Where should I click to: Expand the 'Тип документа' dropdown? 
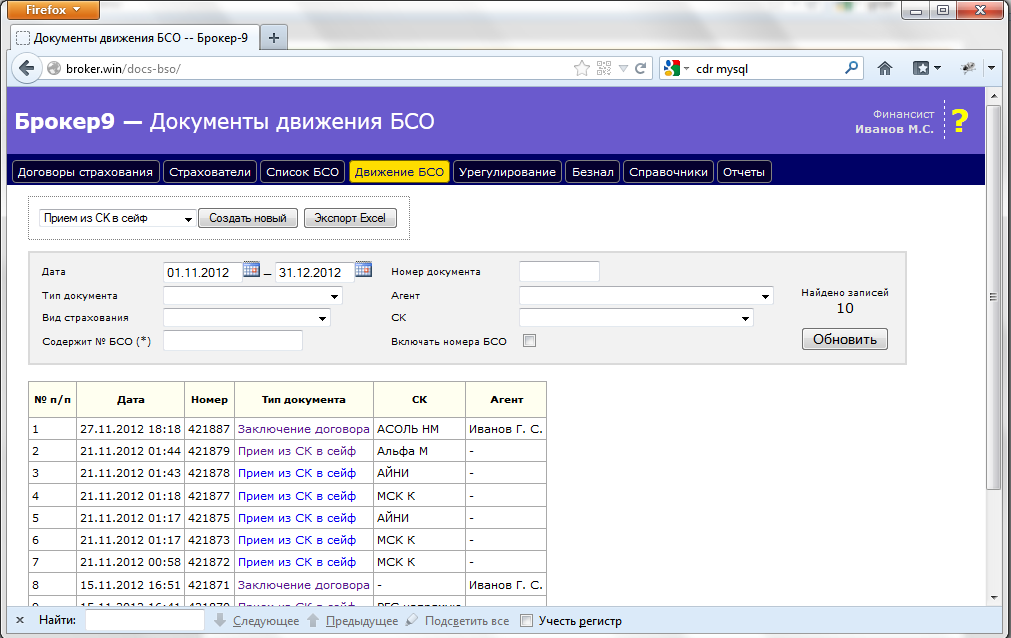pyautogui.click(x=253, y=295)
